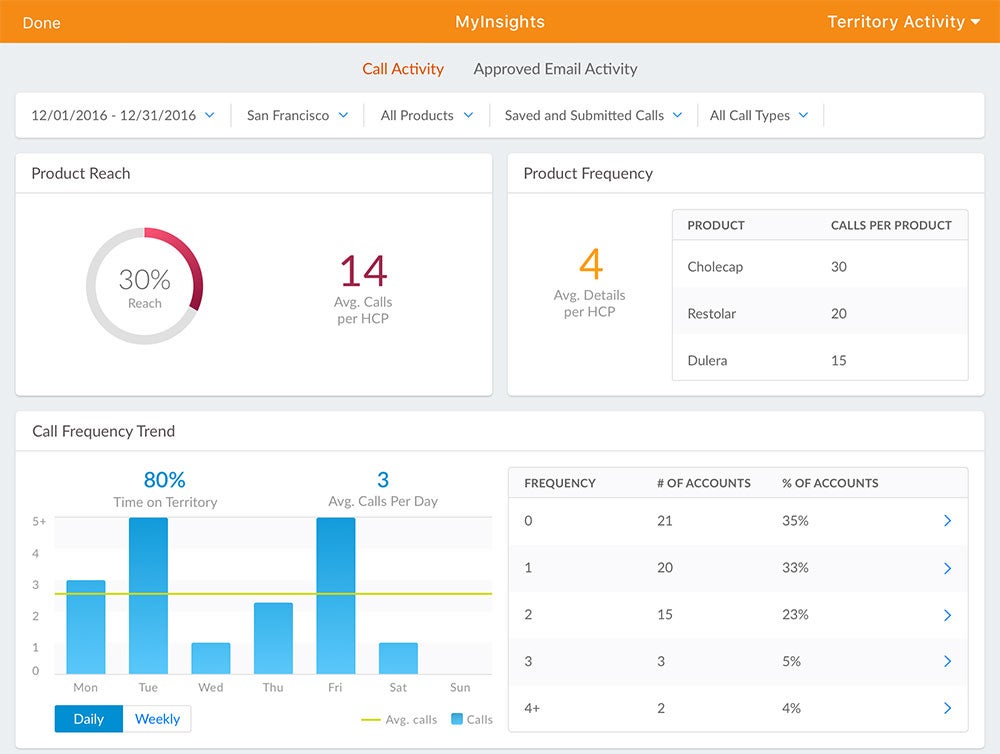The image size is (1000, 754).
Task: Expand Saved and Submitted Calls dropdown
Action: [593, 116]
